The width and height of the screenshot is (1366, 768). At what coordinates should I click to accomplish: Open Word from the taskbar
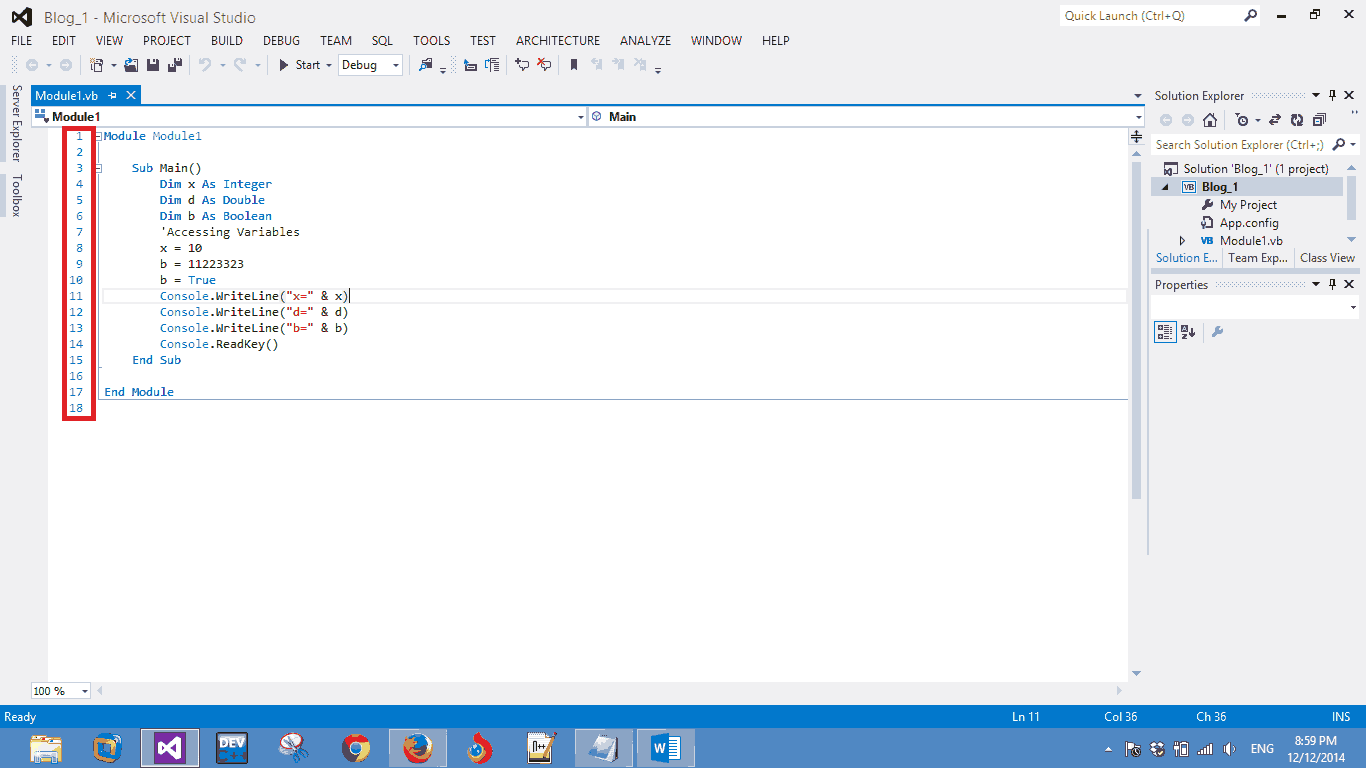point(665,747)
